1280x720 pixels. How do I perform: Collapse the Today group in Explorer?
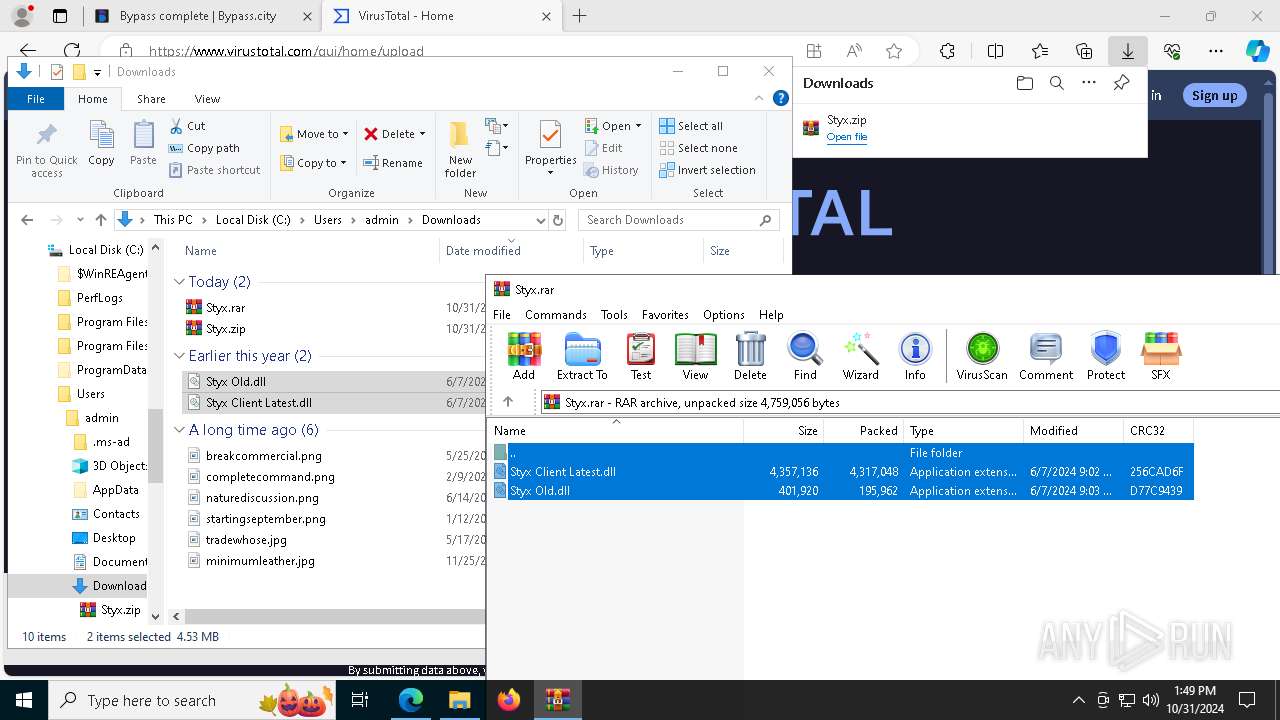pos(180,282)
